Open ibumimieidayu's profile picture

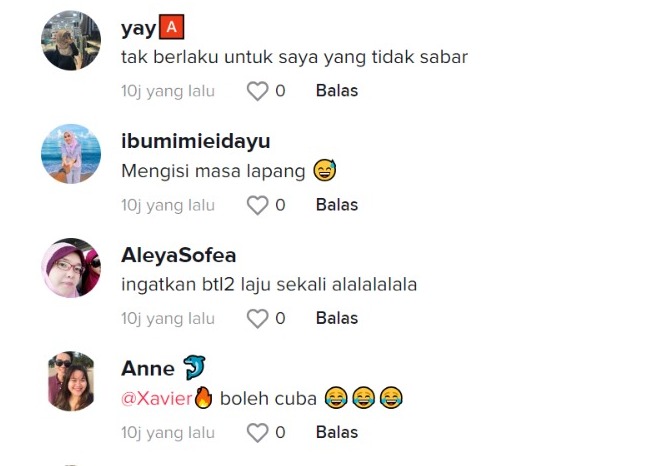click(x=71, y=154)
